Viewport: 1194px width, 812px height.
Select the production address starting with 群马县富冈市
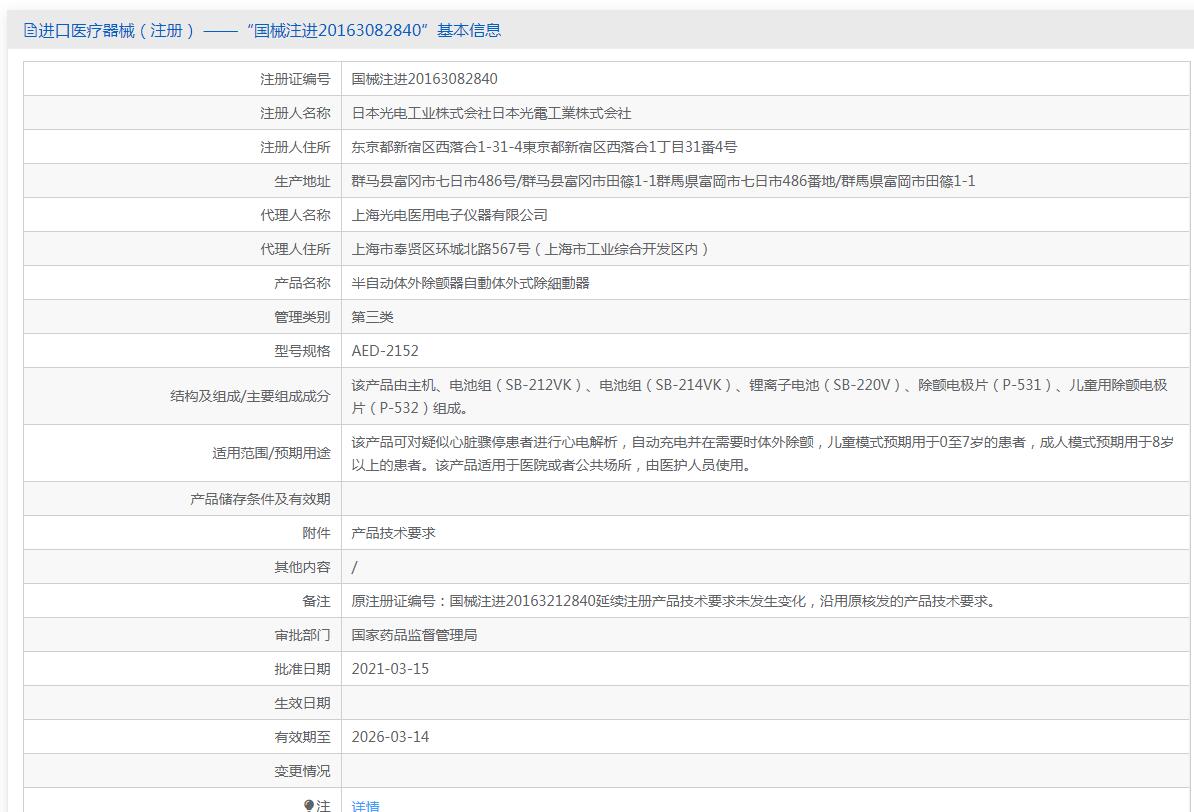pyautogui.click(x=663, y=181)
